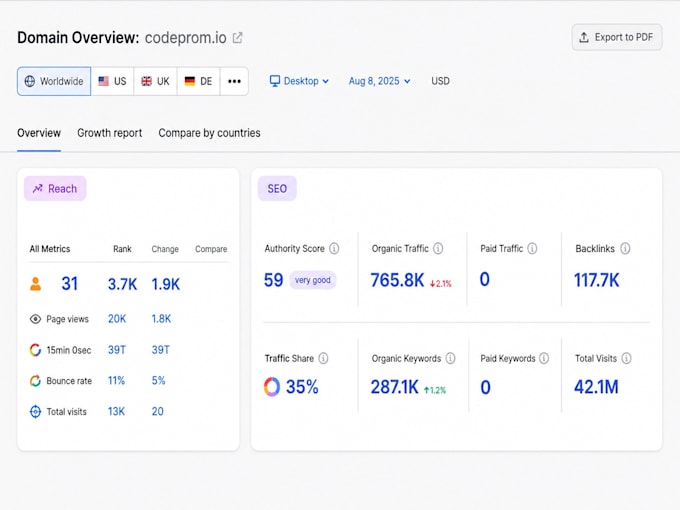Click the All Metrics header
Screen dimensions: 680x510
click(50, 249)
